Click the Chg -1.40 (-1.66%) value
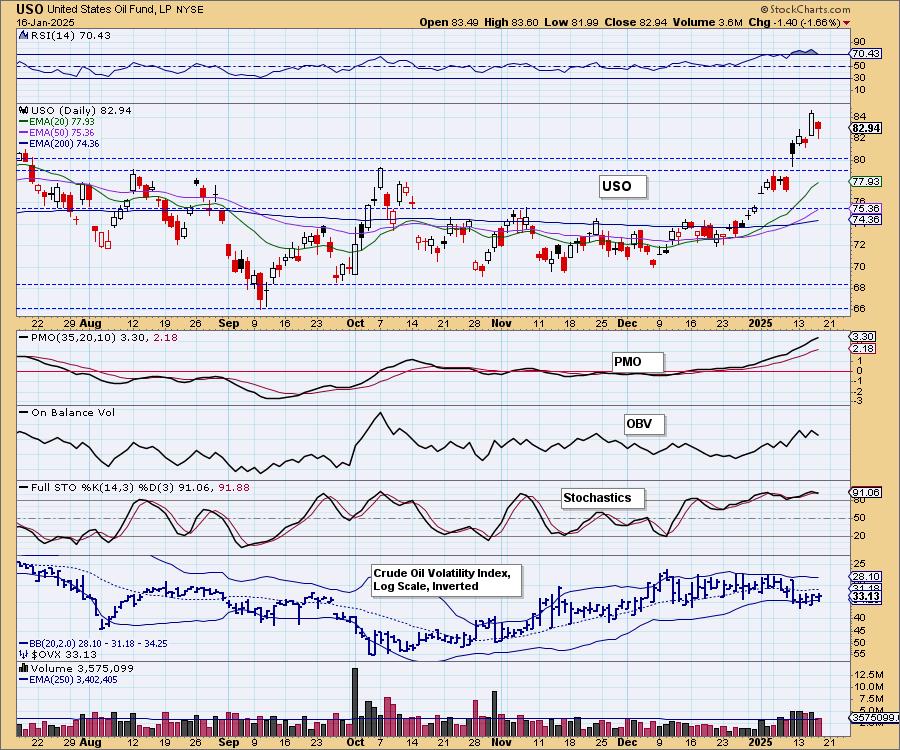Image resolution: width=900 pixels, height=750 pixels. tap(794, 22)
